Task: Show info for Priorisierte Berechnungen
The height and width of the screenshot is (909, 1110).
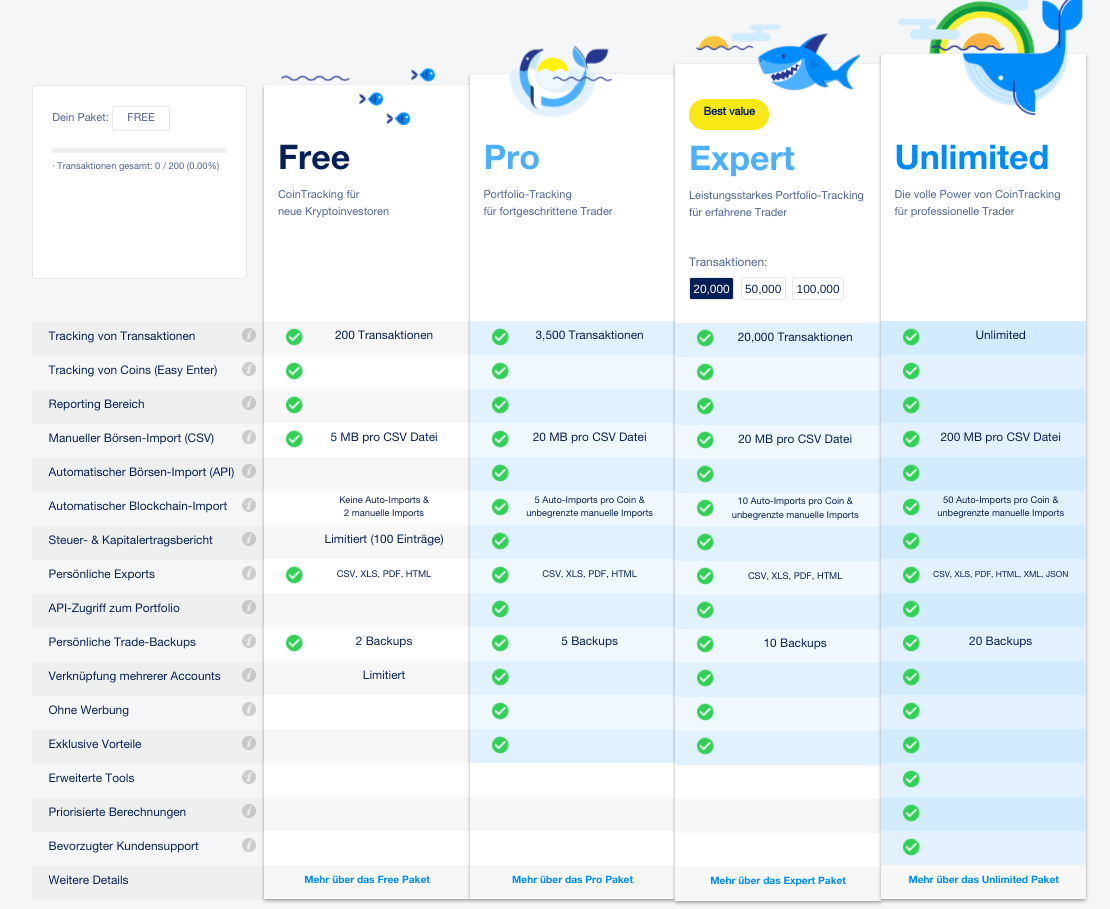Action: point(248,811)
